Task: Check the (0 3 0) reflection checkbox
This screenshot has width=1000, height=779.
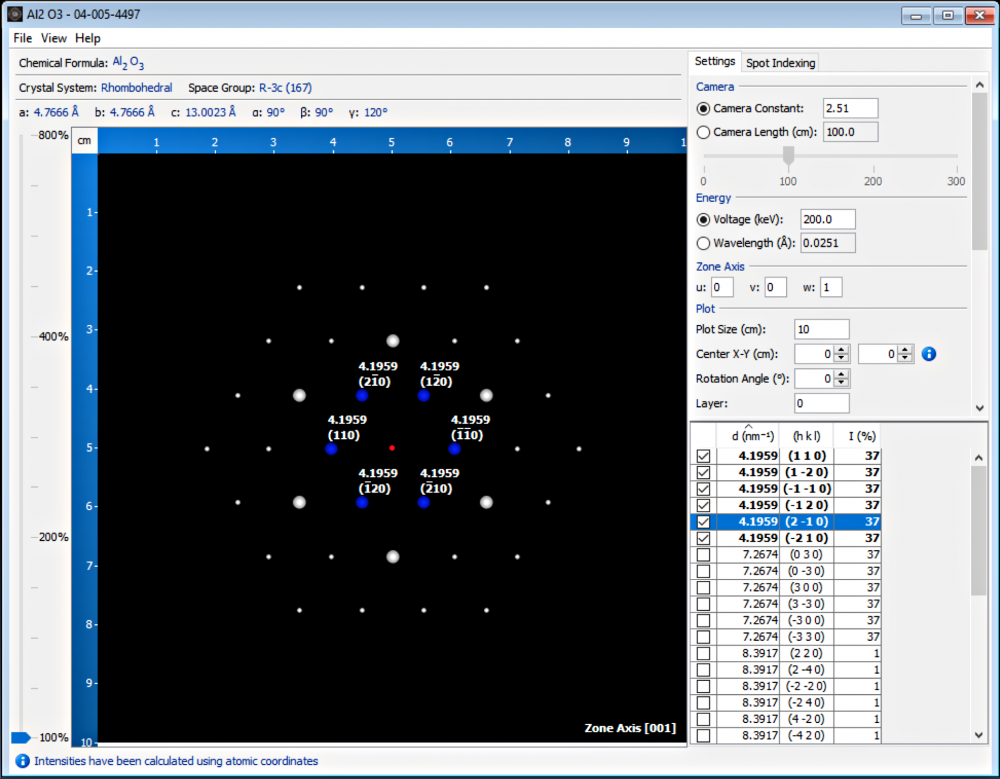Action: 703,554
